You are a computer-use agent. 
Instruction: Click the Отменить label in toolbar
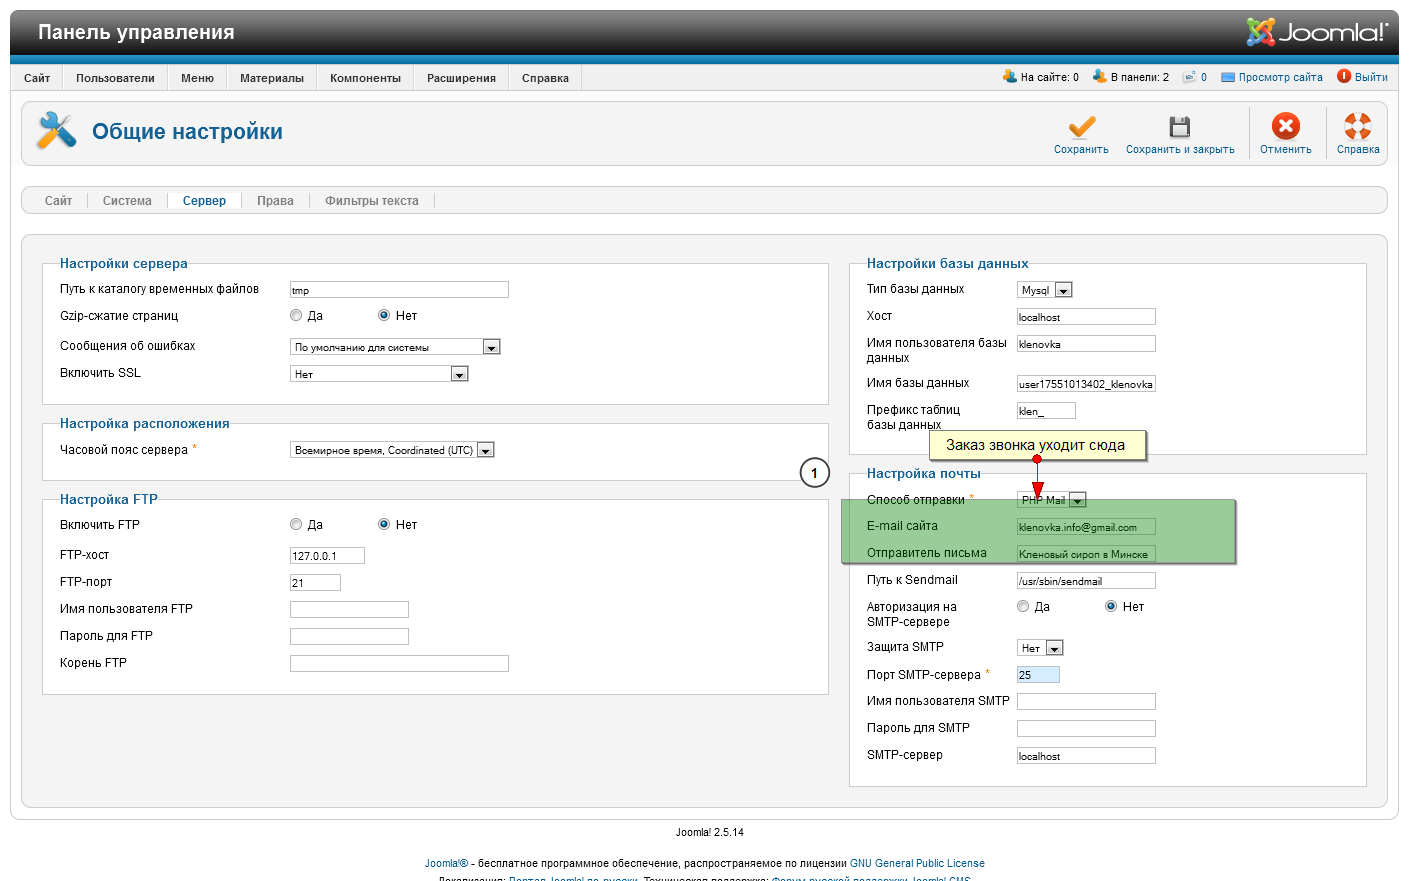click(1286, 150)
